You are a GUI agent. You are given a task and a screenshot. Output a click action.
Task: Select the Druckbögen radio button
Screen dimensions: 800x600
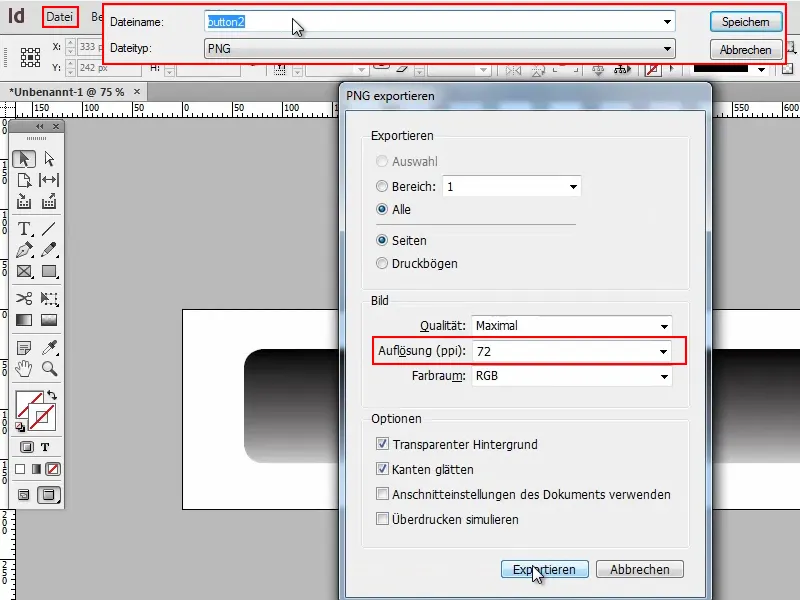point(382,263)
